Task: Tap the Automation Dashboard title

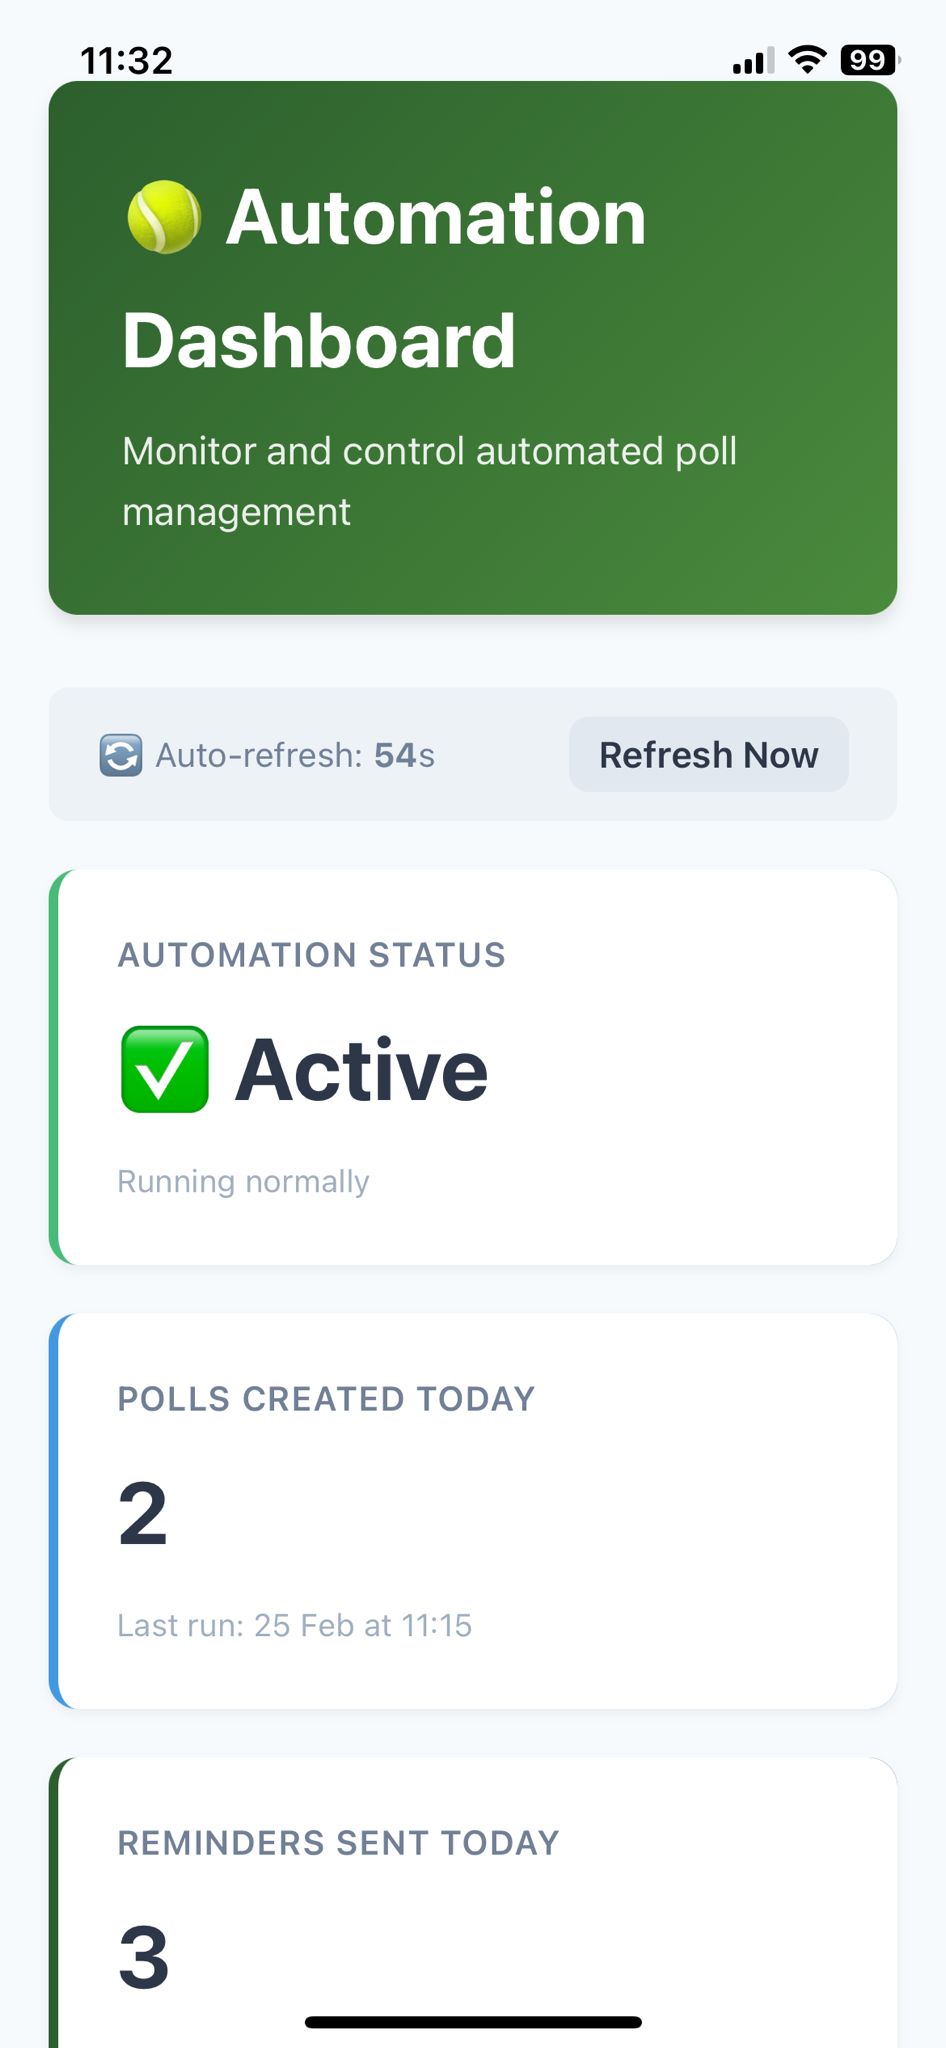Action: (x=385, y=278)
